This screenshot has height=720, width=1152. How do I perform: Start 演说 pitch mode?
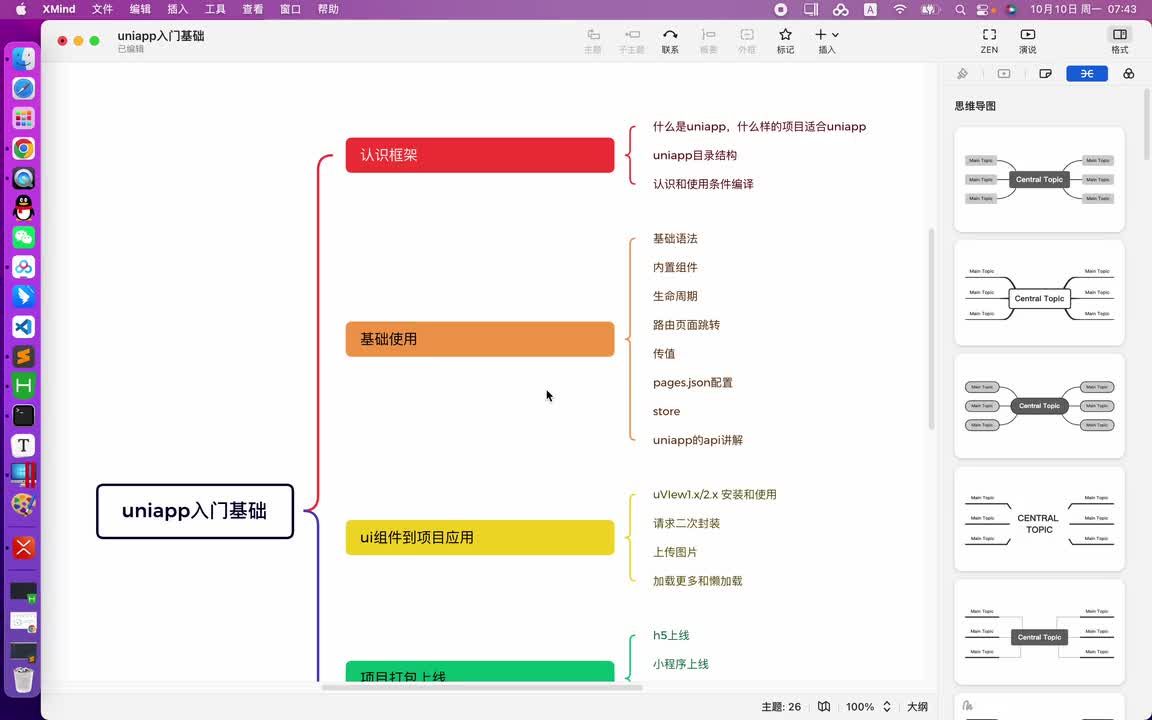click(x=1028, y=40)
